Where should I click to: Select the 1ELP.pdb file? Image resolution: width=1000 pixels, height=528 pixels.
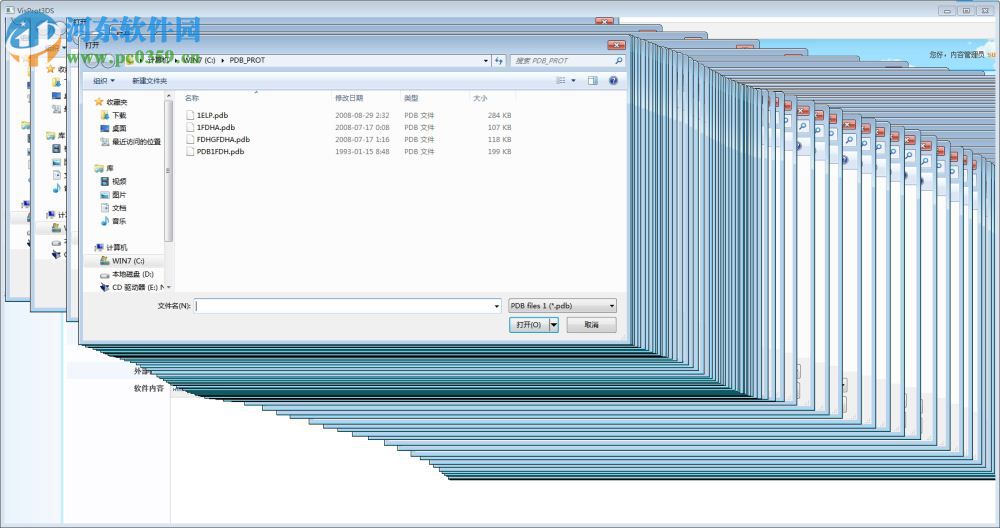pos(212,115)
